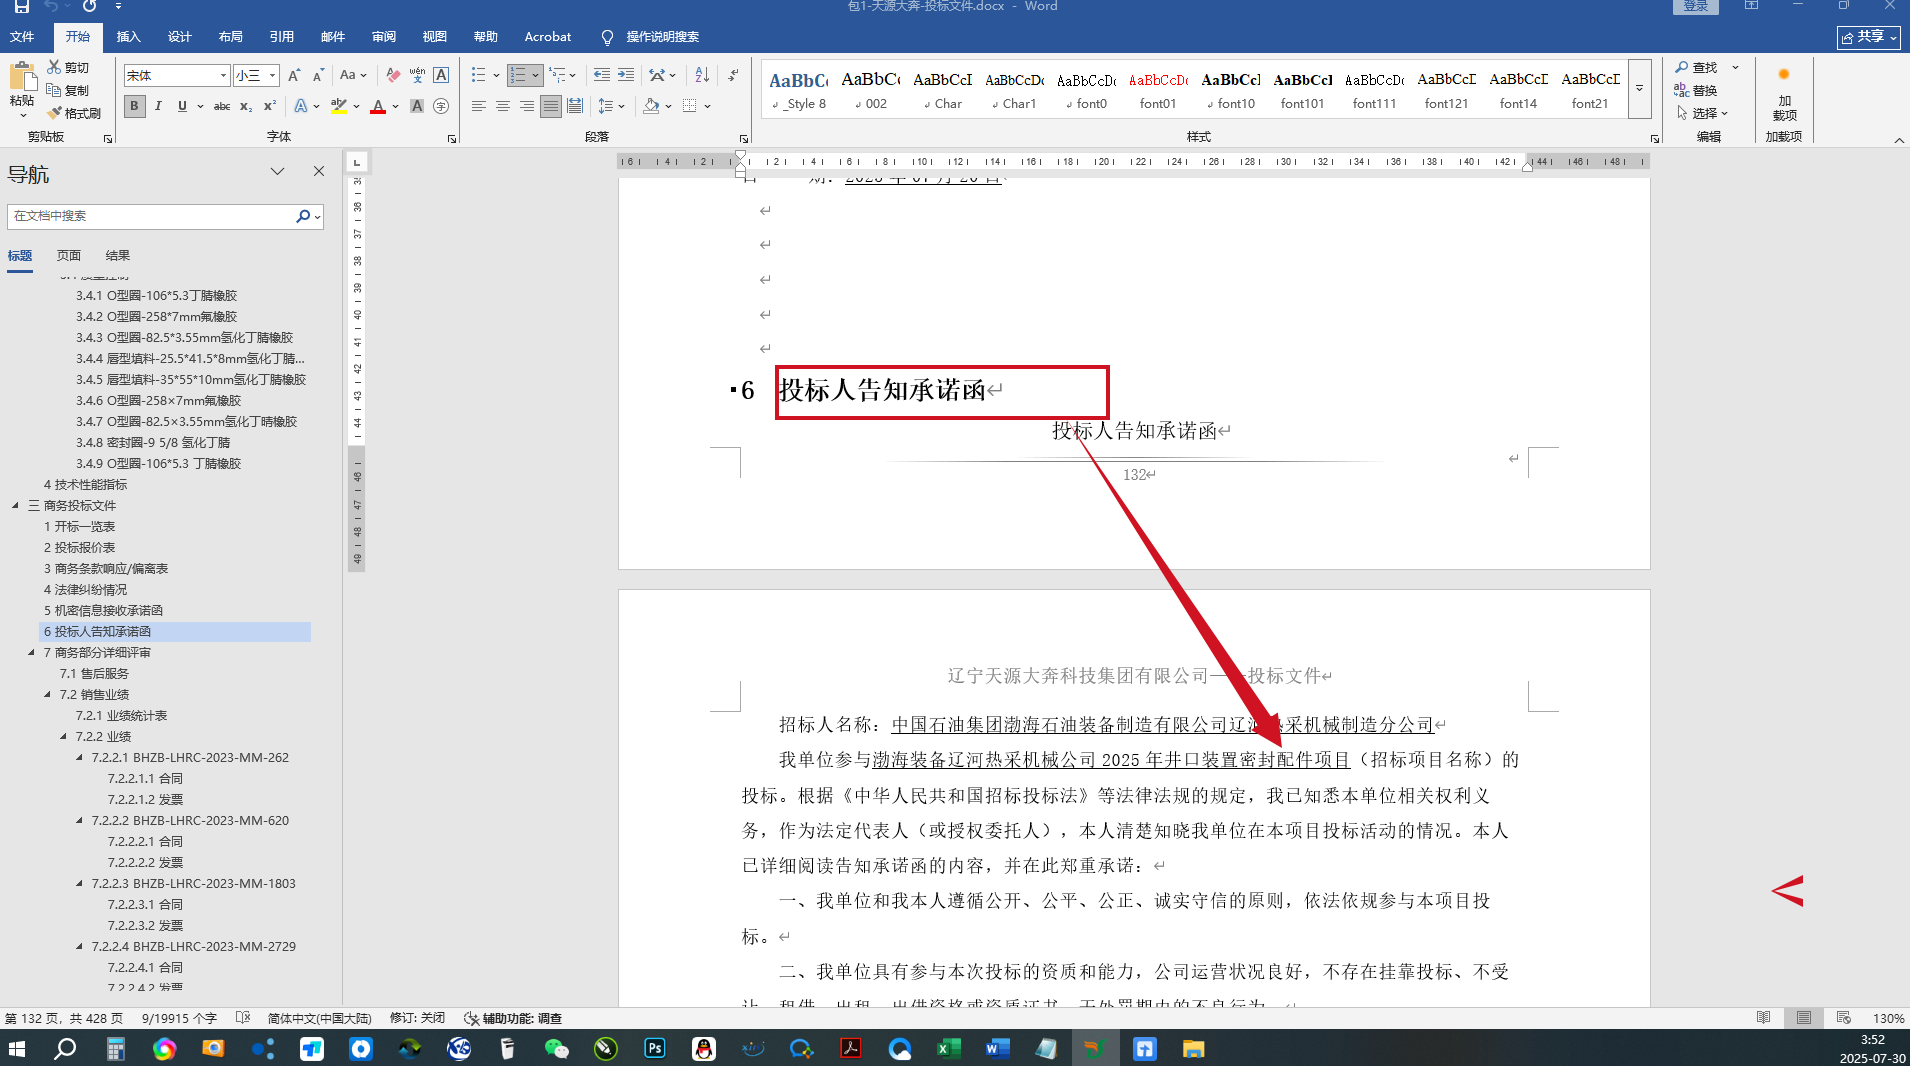Apply strikethrough formatting
This screenshot has width=1910, height=1066.
(x=221, y=106)
